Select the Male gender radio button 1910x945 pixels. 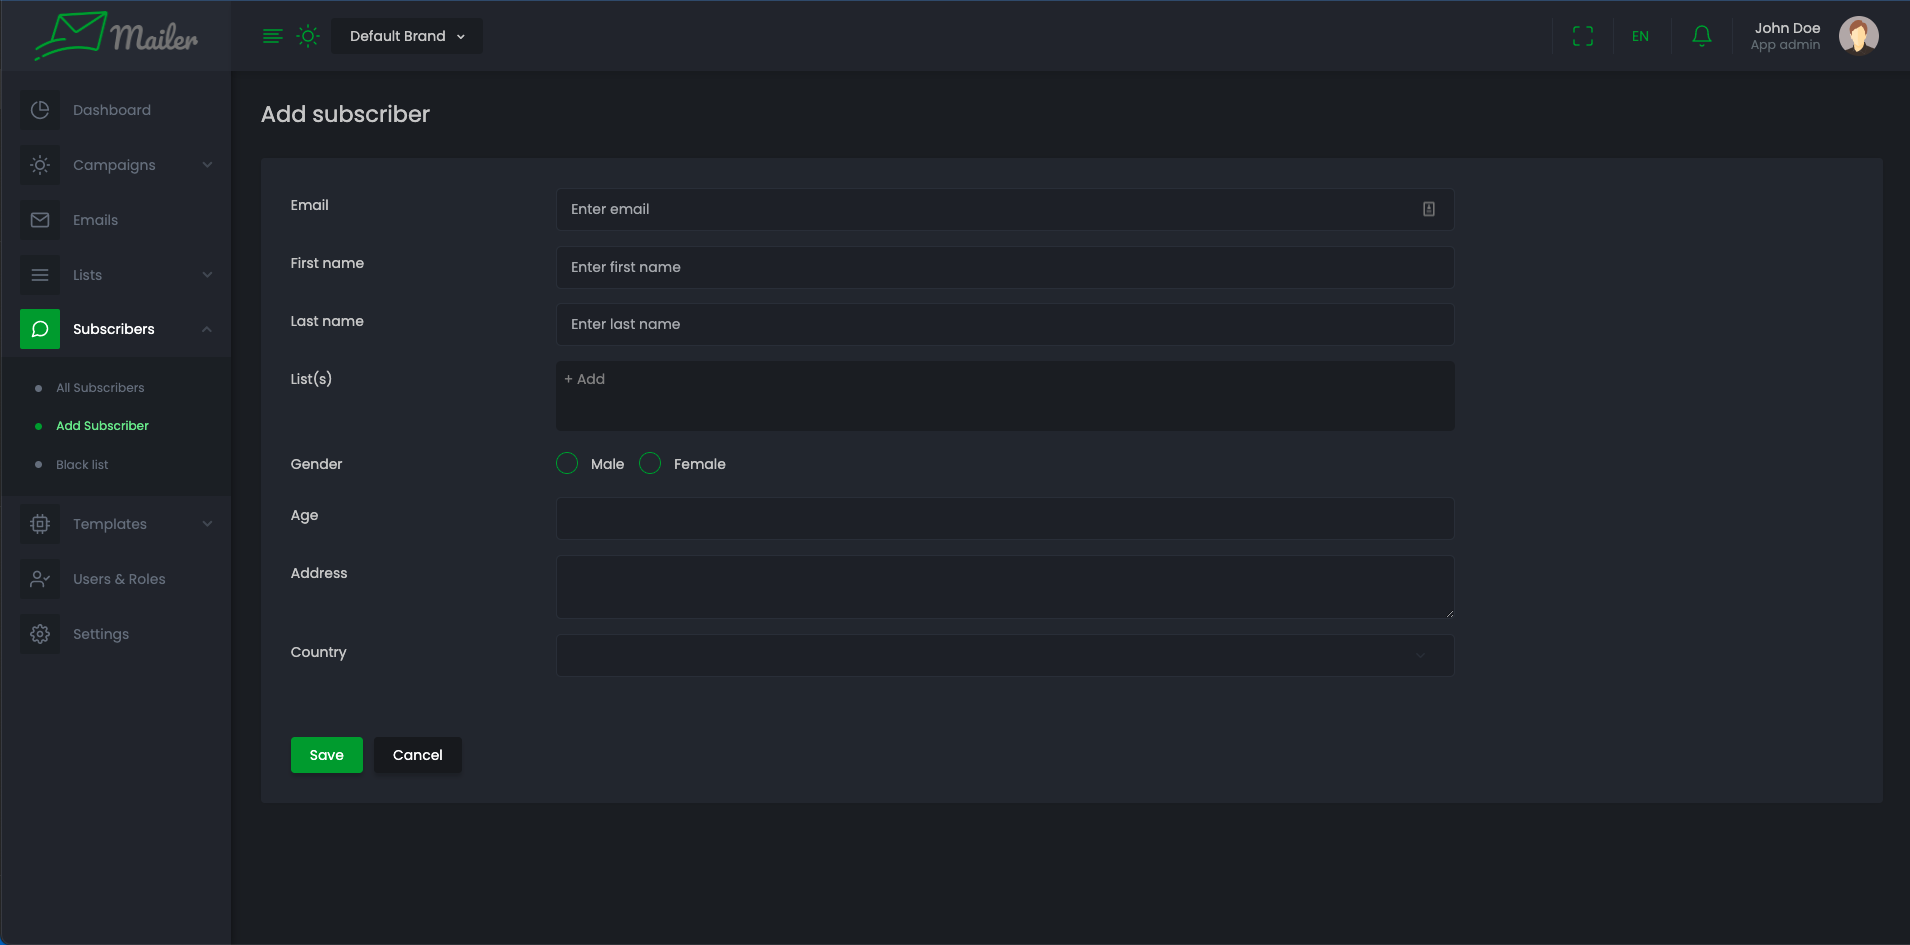click(567, 463)
